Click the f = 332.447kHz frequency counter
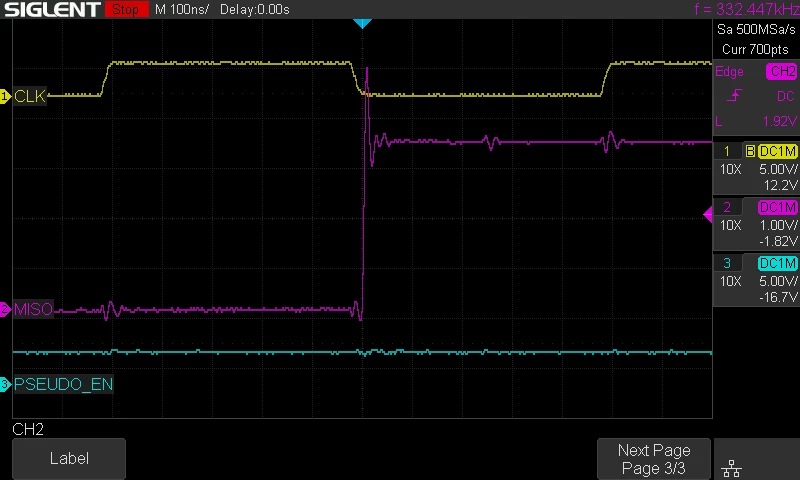Screen dimensions: 800x480 click(x=746, y=9)
